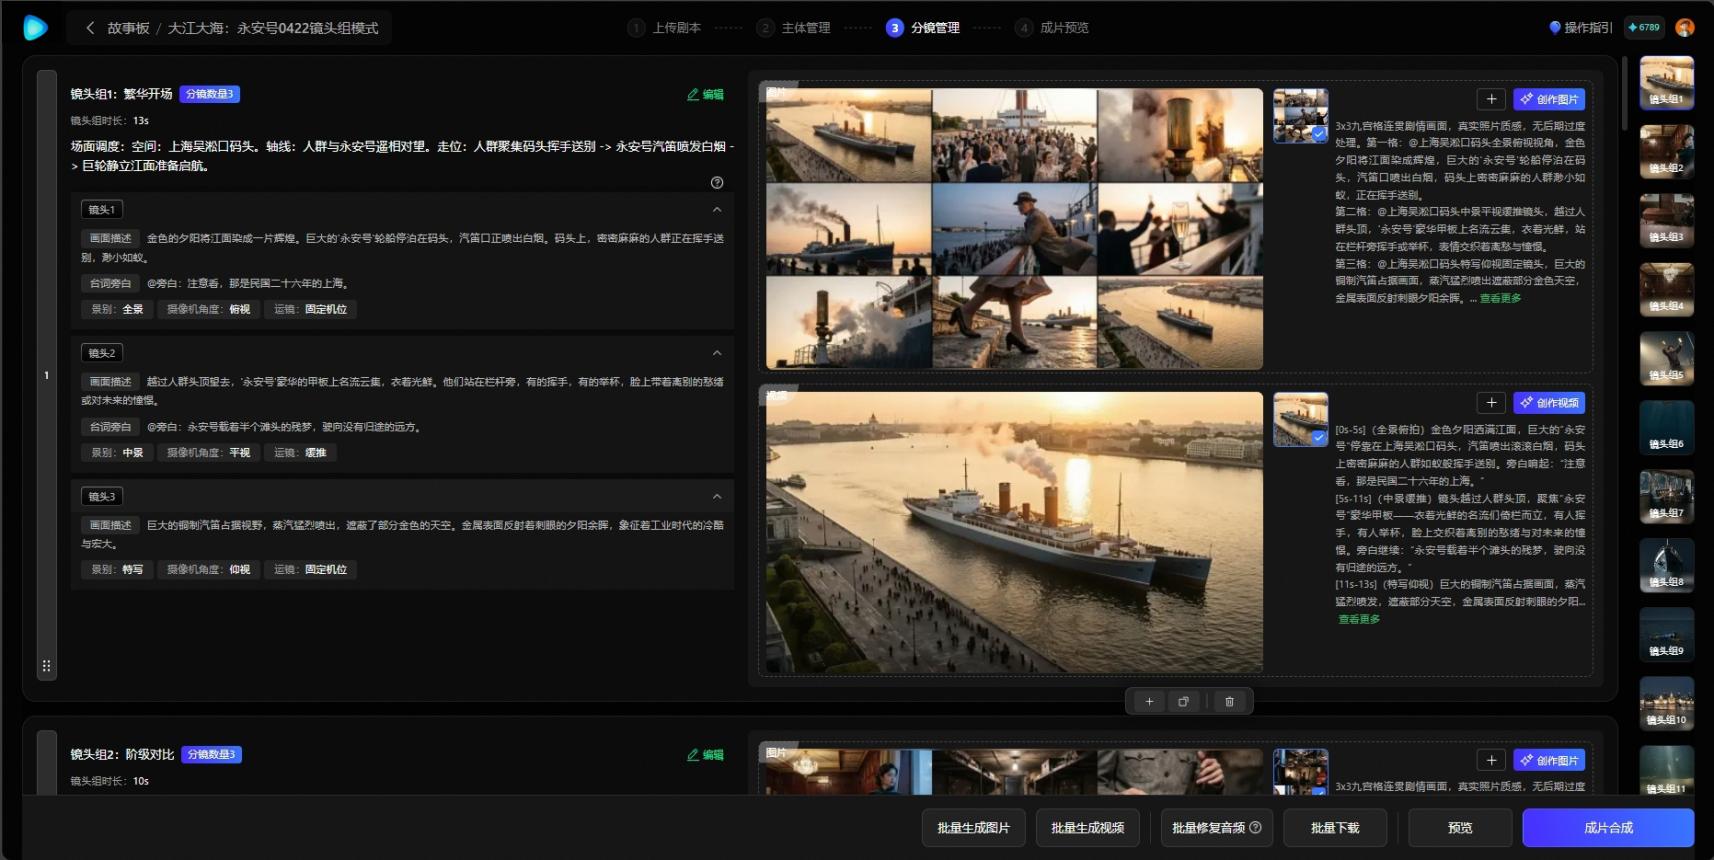Screen dimensions: 1714x860
Task: Expand video prompt with 查看更多 below [11s-13s]
Action: [x=1359, y=619]
